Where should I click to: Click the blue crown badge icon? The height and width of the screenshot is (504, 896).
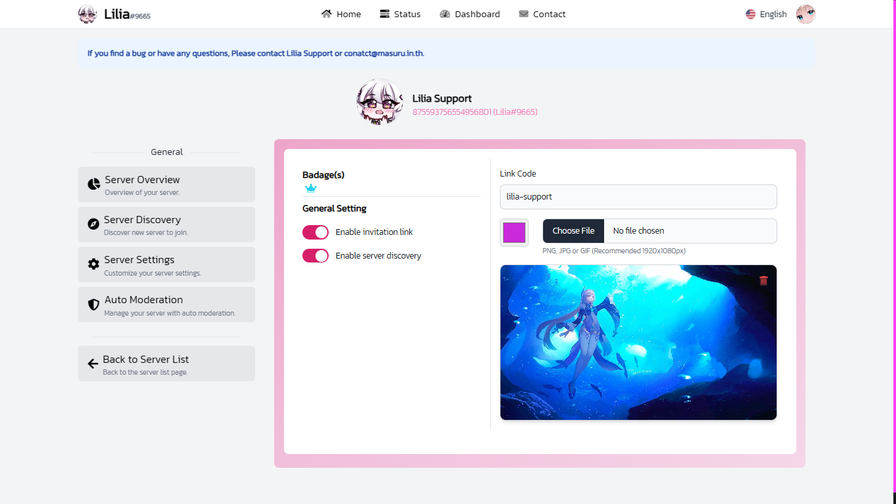[310, 188]
